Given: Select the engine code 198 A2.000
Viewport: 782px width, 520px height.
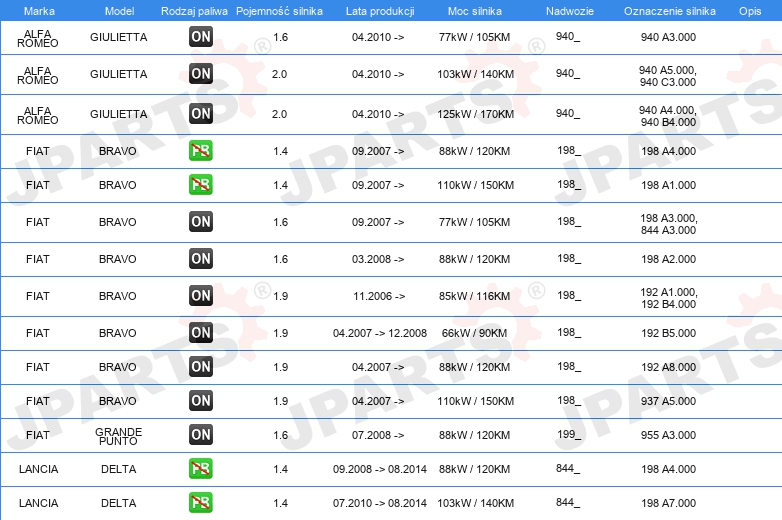Looking at the screenshot, I should pyautogui.click(x=668, y=259).
